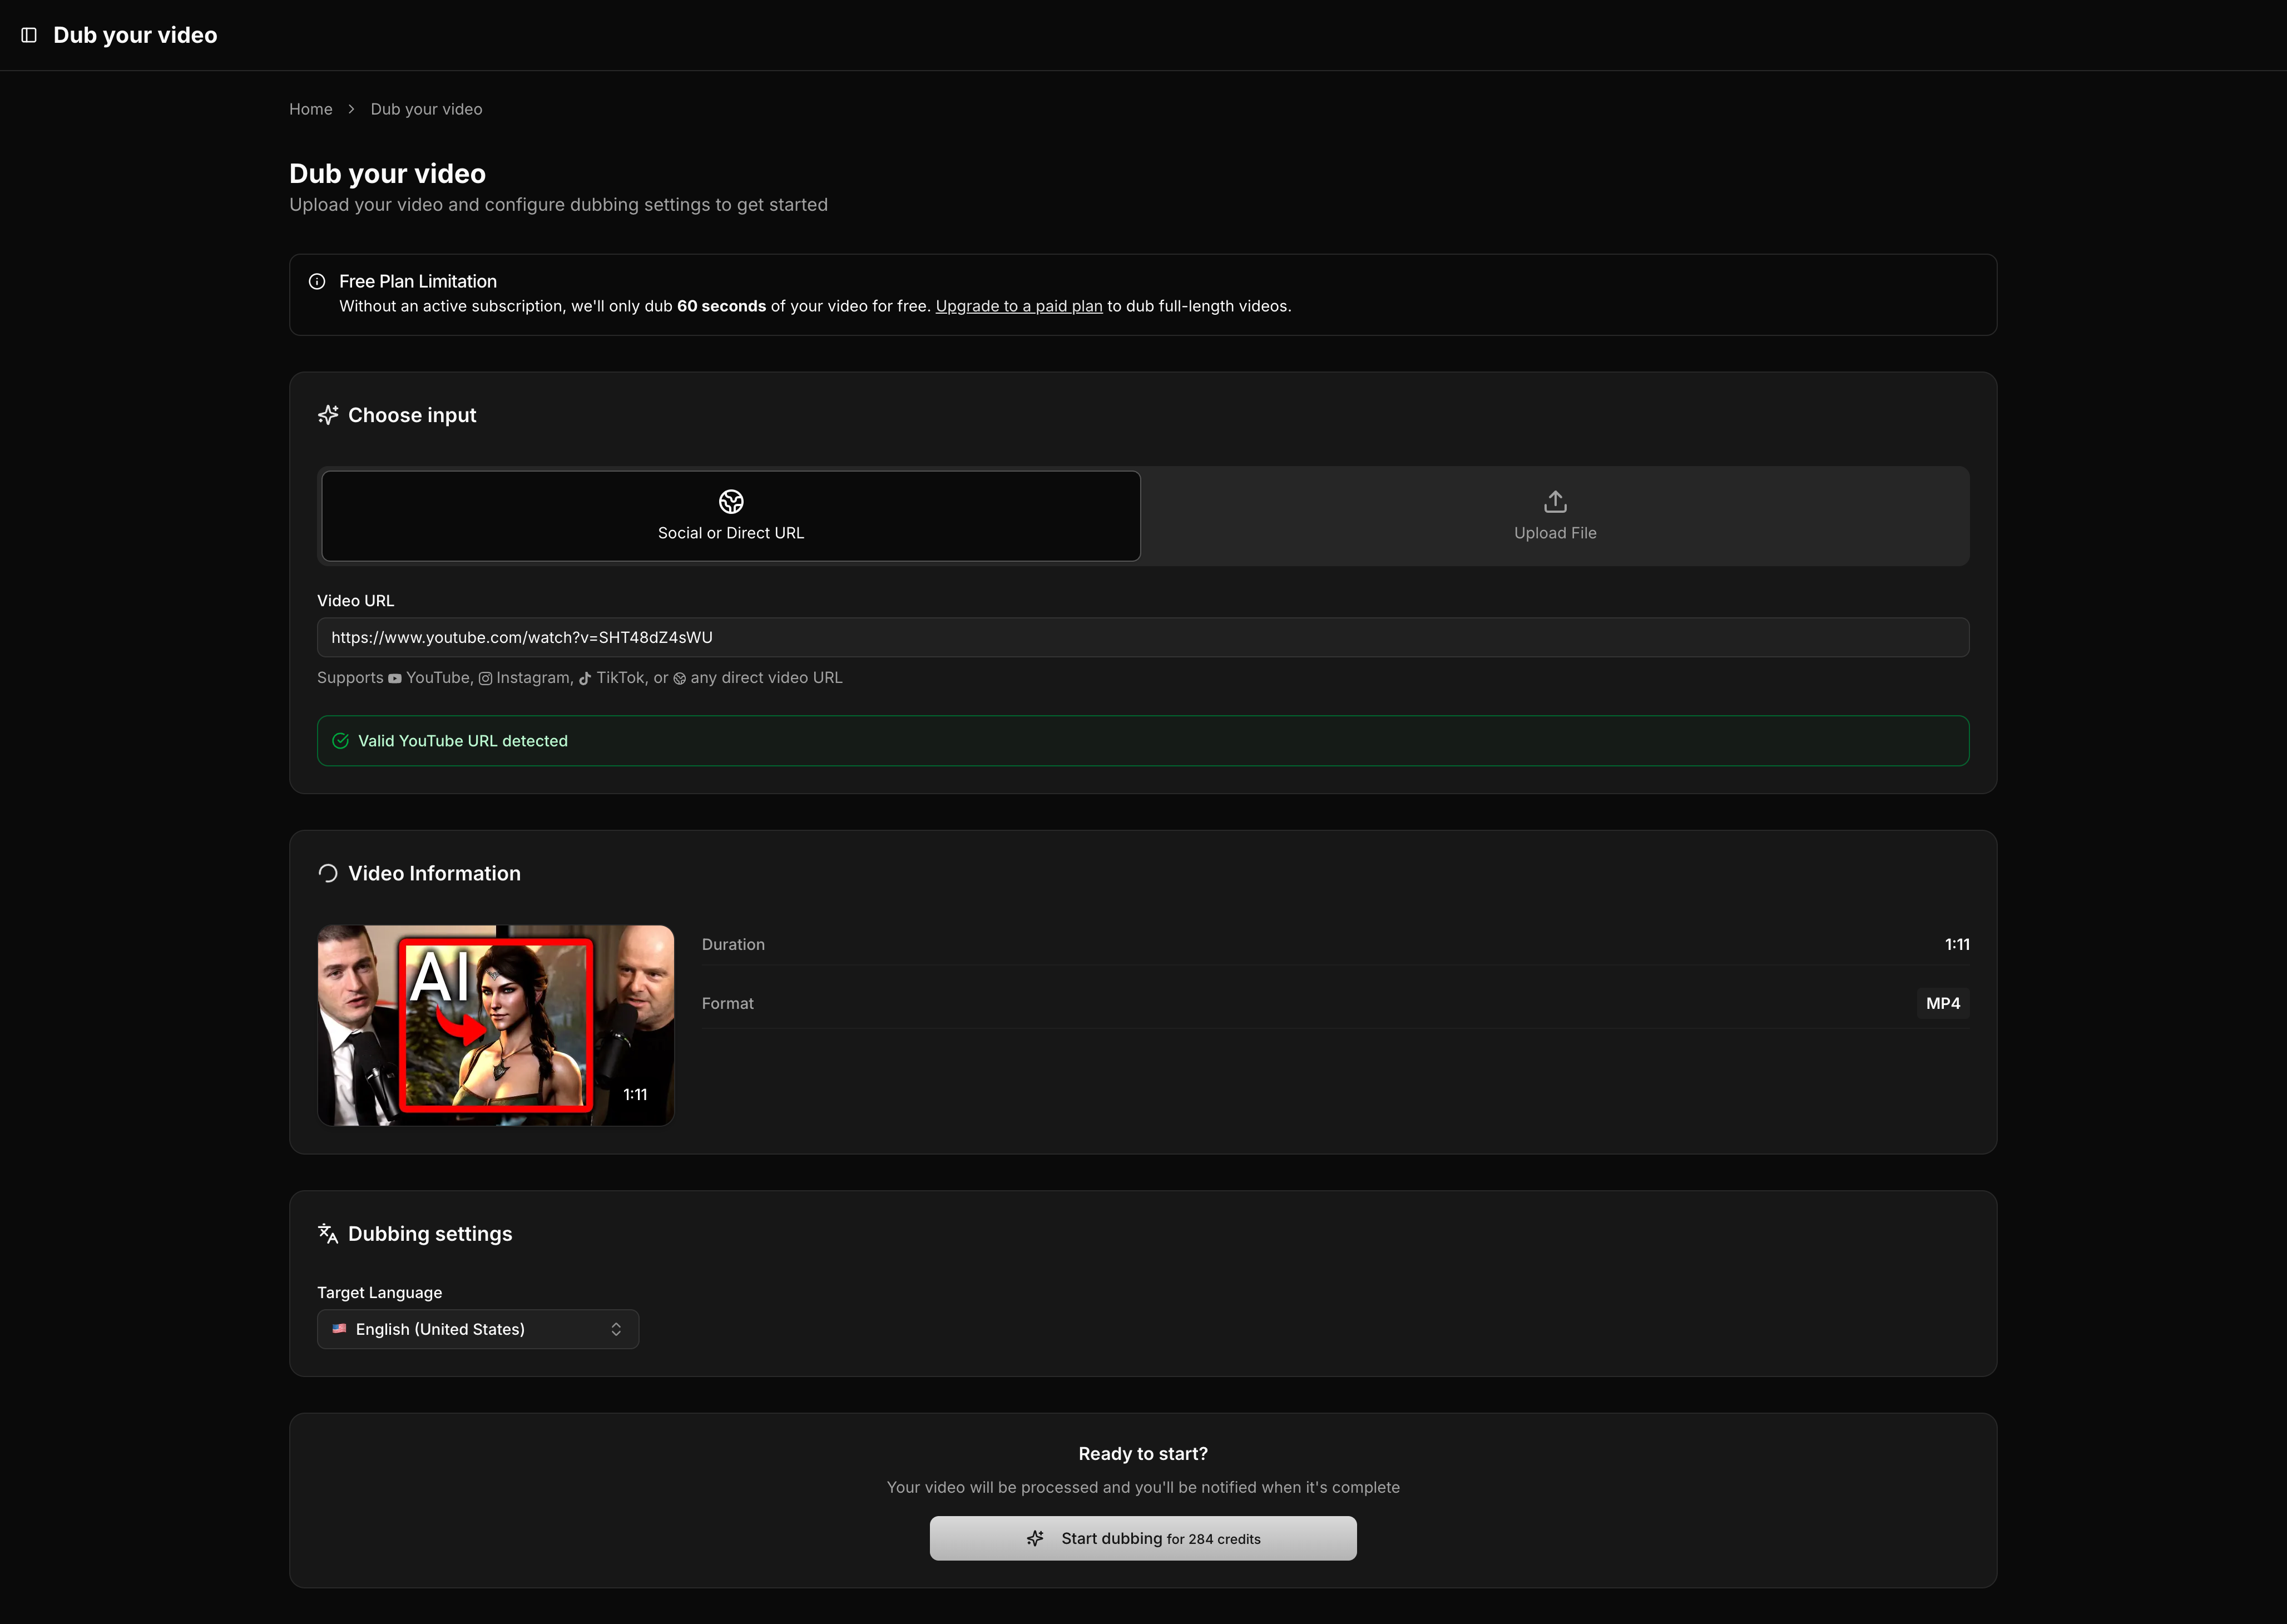Image resolution: width=2287 pixels, height=1624 pixels.
Task: Open the Target Language dropdown
Action: coord(477,1329)
